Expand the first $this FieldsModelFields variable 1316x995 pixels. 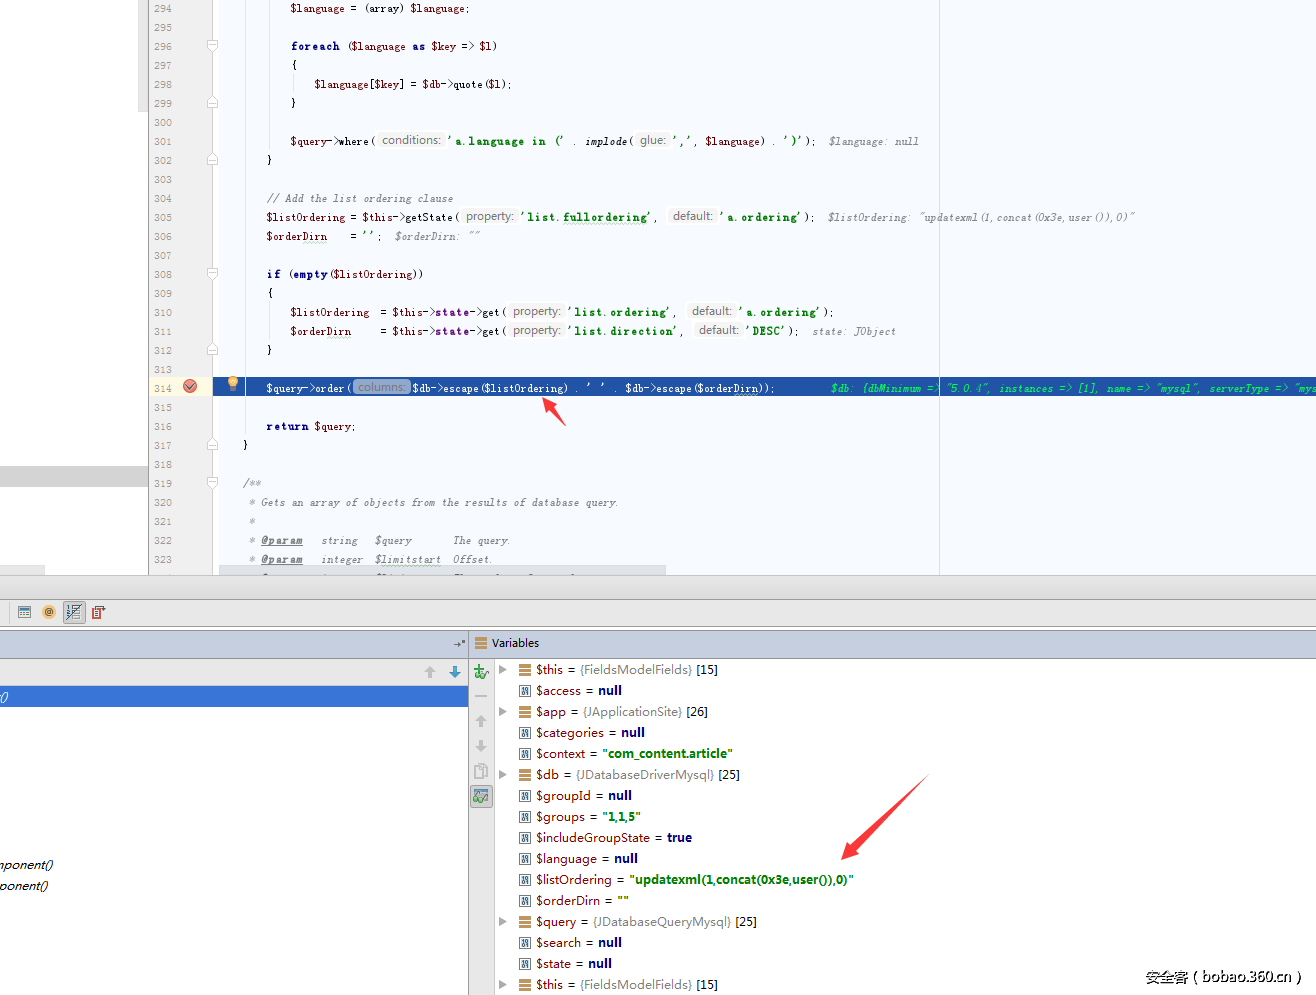[x=503, y=670]
